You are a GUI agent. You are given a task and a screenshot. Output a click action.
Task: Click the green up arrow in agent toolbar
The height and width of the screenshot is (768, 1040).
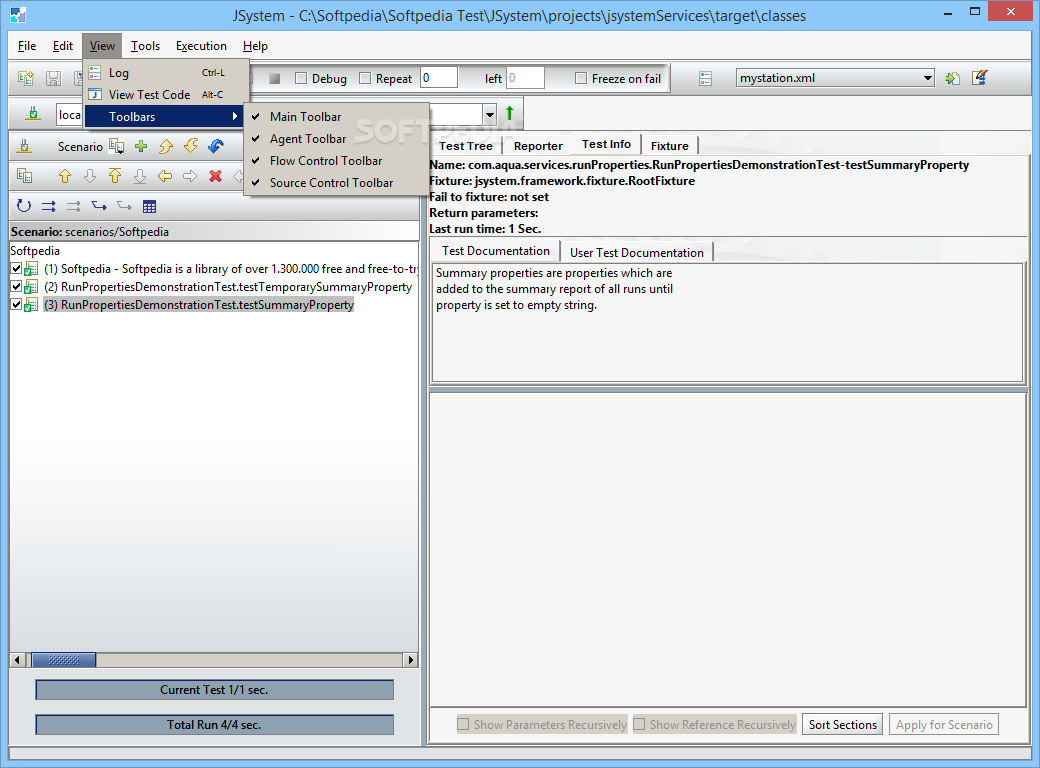point(509,113)
